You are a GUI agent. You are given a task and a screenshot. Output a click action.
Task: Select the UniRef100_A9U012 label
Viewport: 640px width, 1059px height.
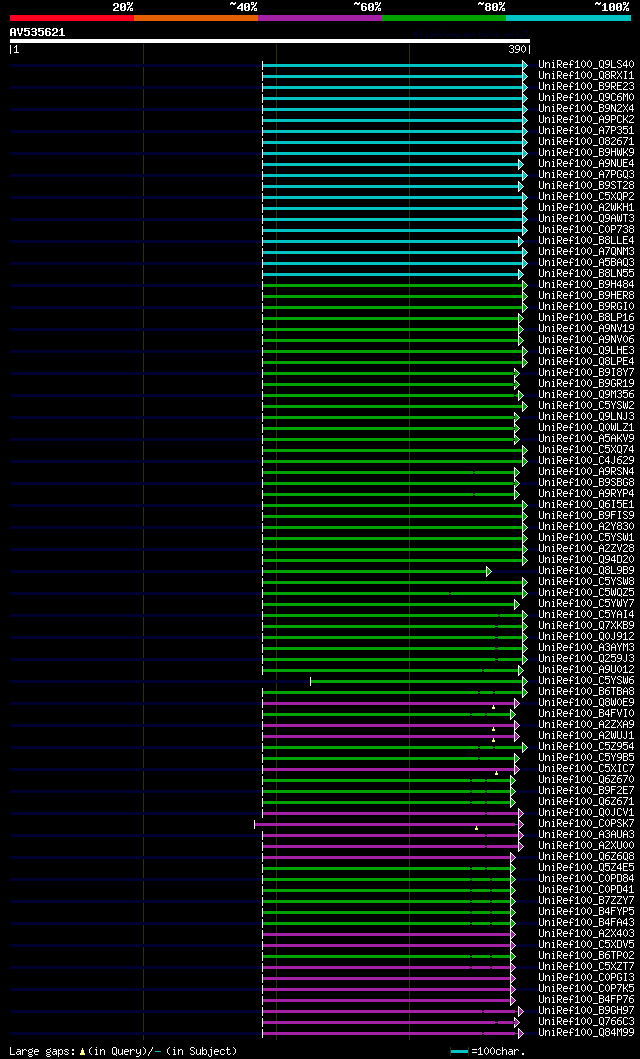[x=587, y=670]
